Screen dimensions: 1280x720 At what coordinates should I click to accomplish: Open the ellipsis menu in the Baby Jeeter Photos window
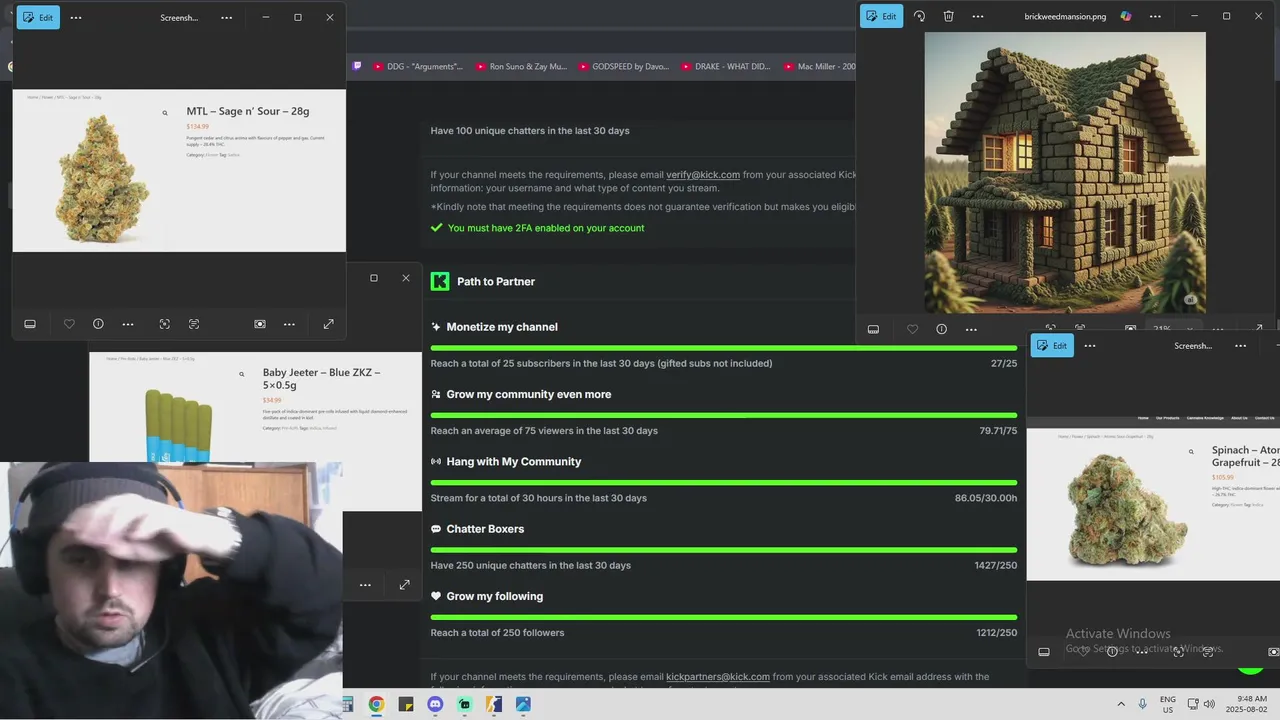pos(365,585)
